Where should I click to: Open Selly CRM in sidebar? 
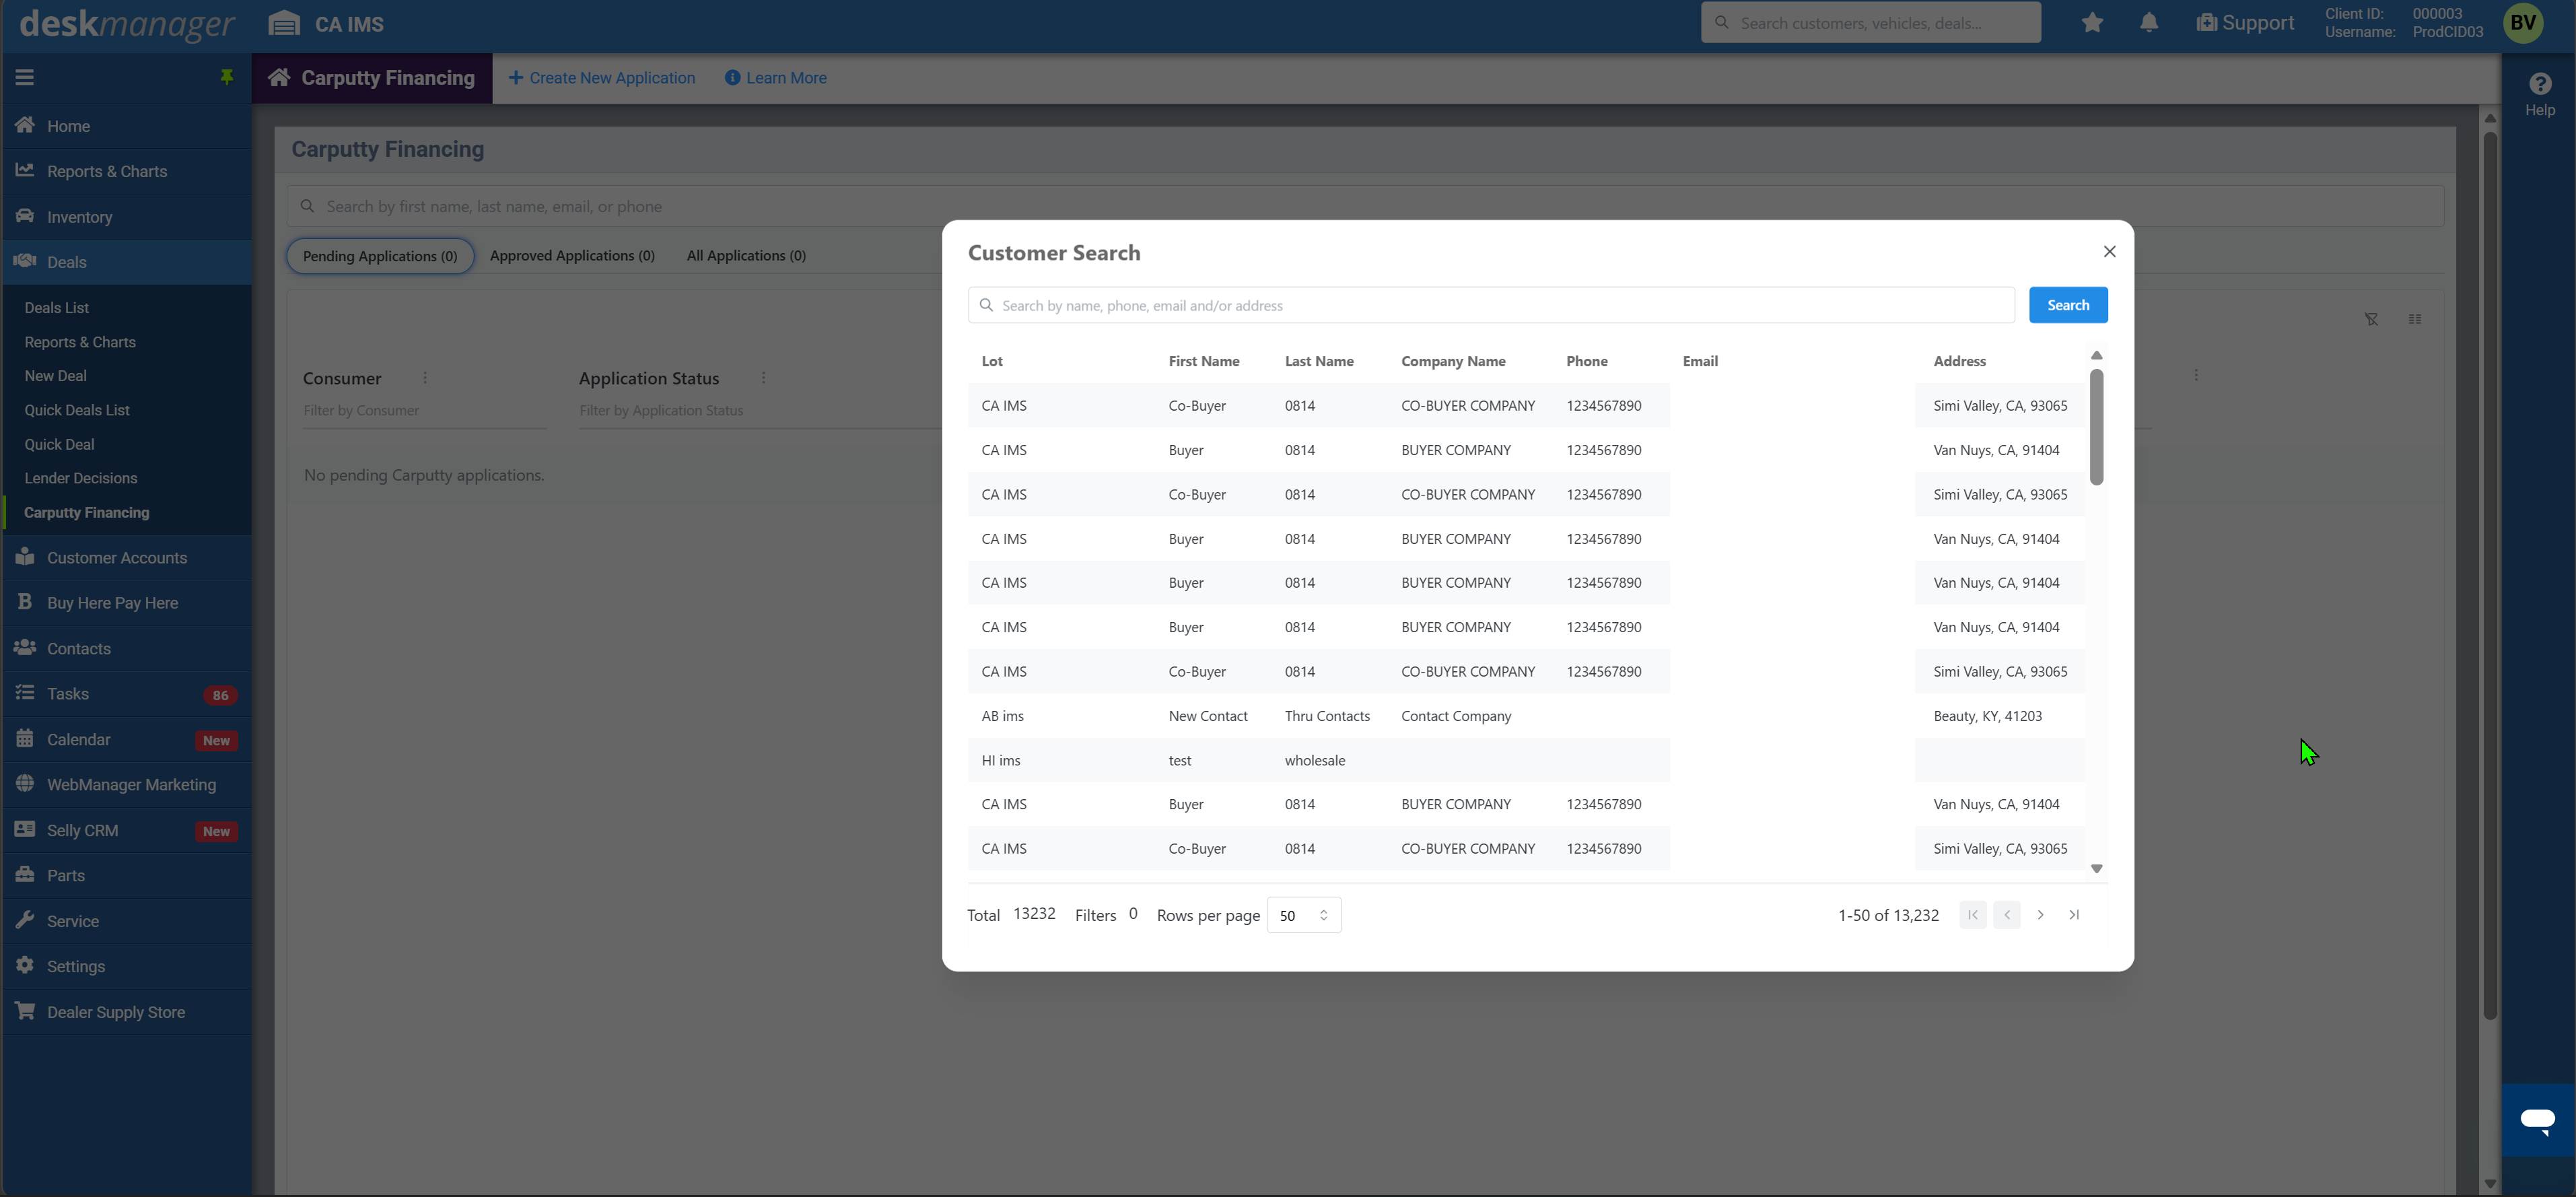[x=127, y=831]
